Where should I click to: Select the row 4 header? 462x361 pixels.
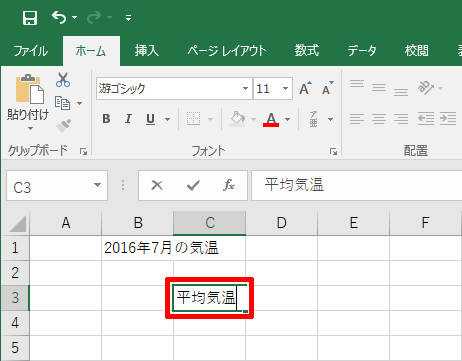point(15,323)
